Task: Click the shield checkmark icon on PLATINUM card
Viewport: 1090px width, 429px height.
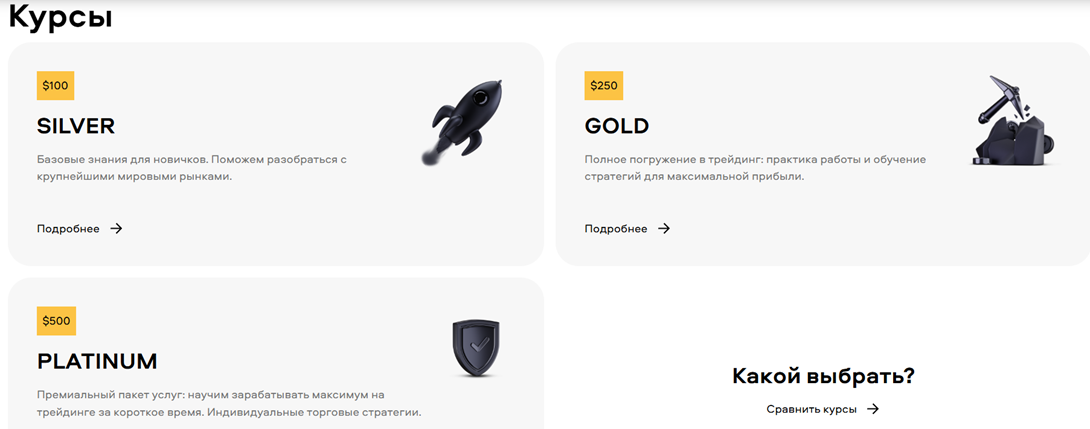Action: 475,348
